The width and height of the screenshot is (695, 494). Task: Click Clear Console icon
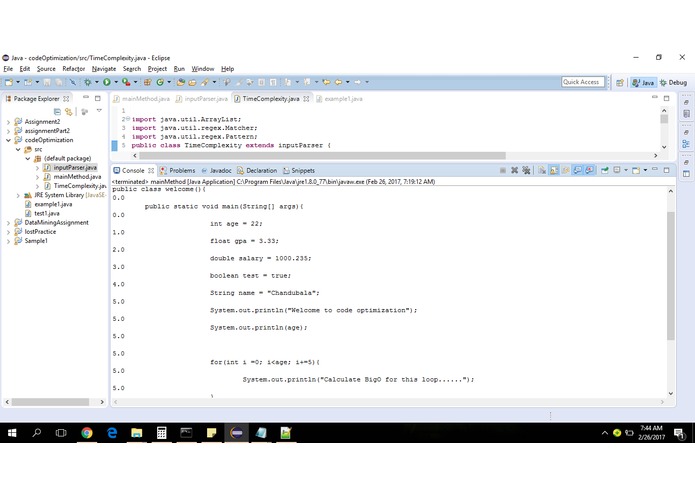542,171
